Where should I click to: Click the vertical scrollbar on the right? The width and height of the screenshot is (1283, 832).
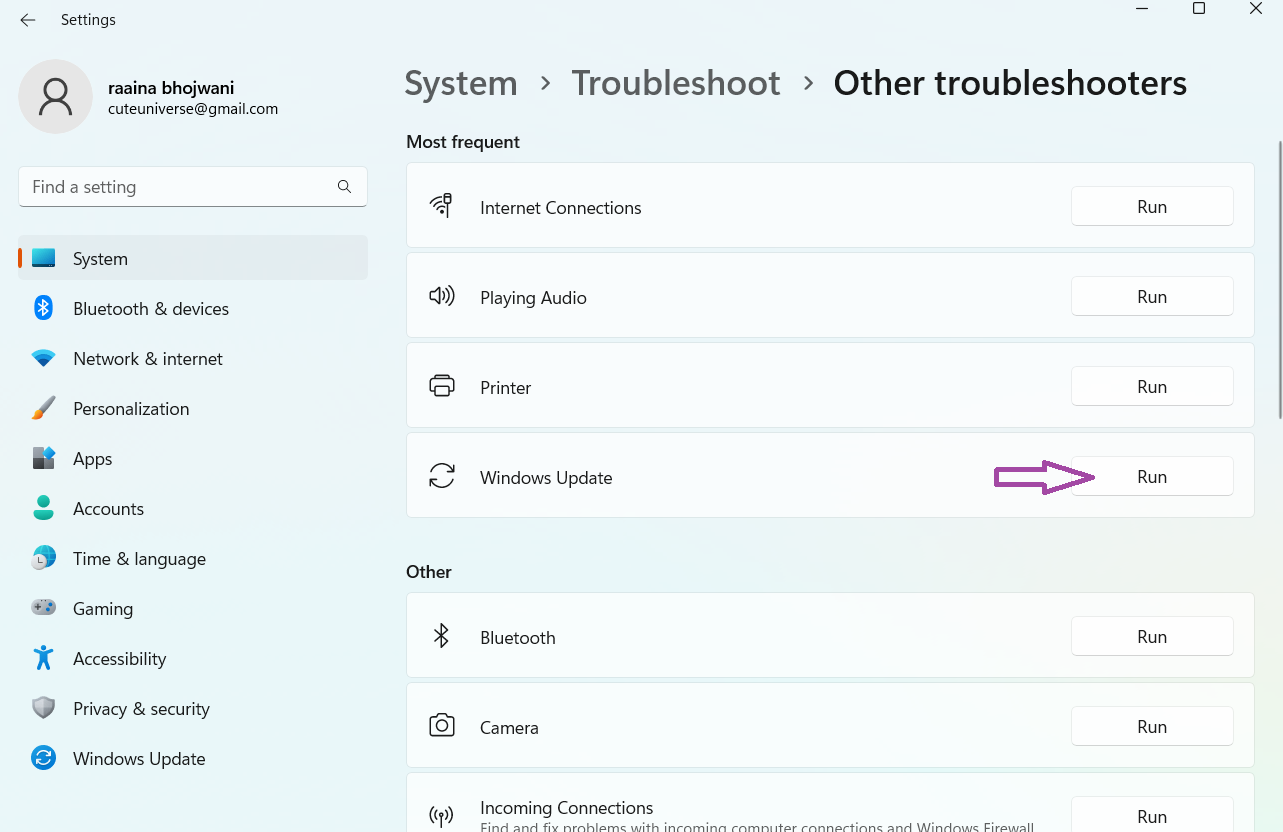tap(1279, 280)
